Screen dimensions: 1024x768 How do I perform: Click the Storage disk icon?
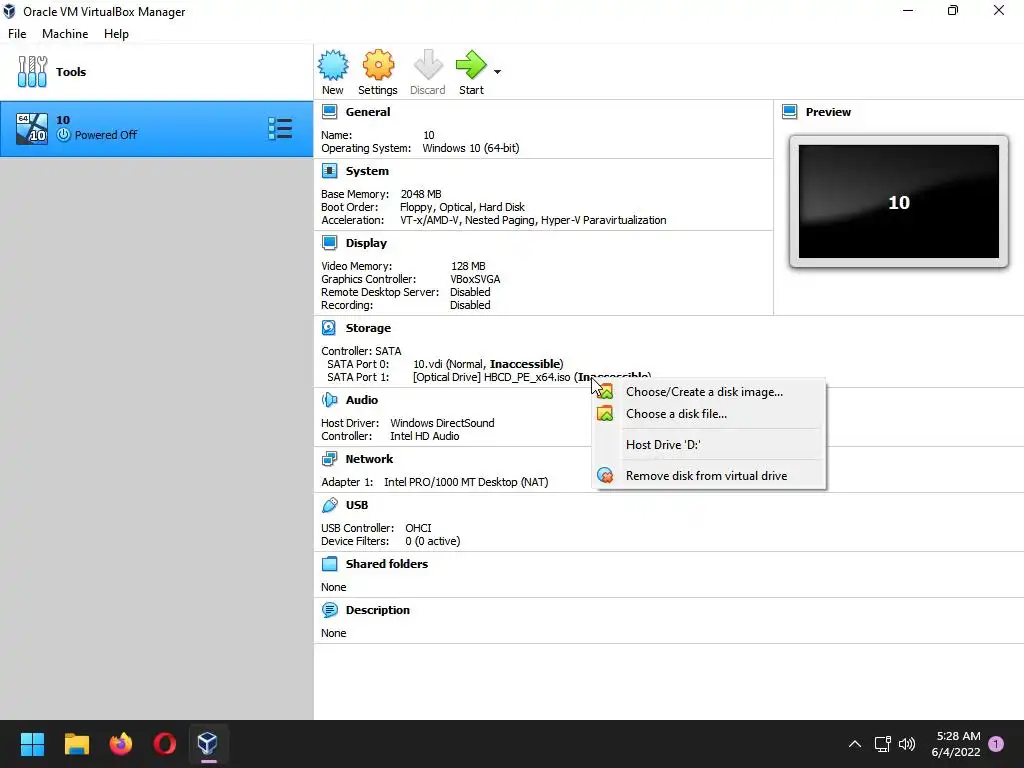(x=329, y=328)
